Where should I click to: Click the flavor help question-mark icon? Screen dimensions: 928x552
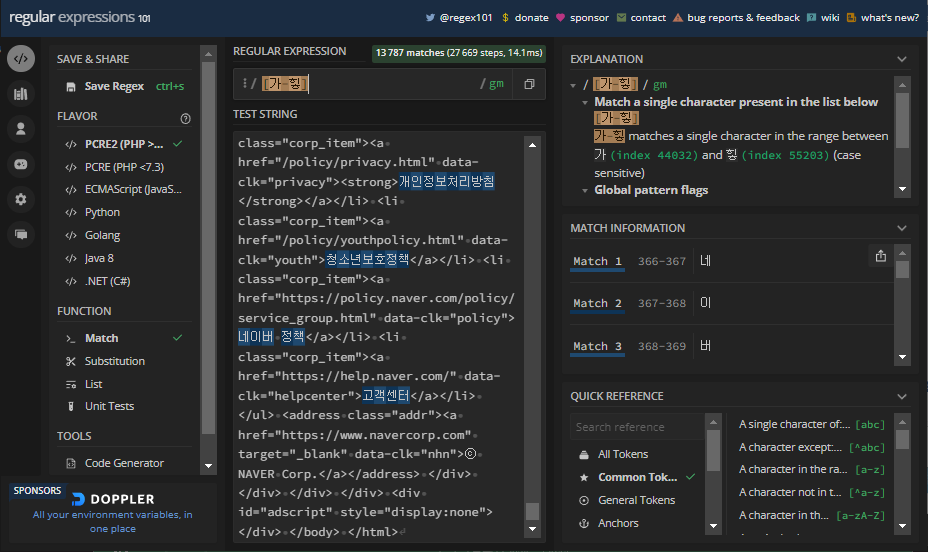point(185,118)
